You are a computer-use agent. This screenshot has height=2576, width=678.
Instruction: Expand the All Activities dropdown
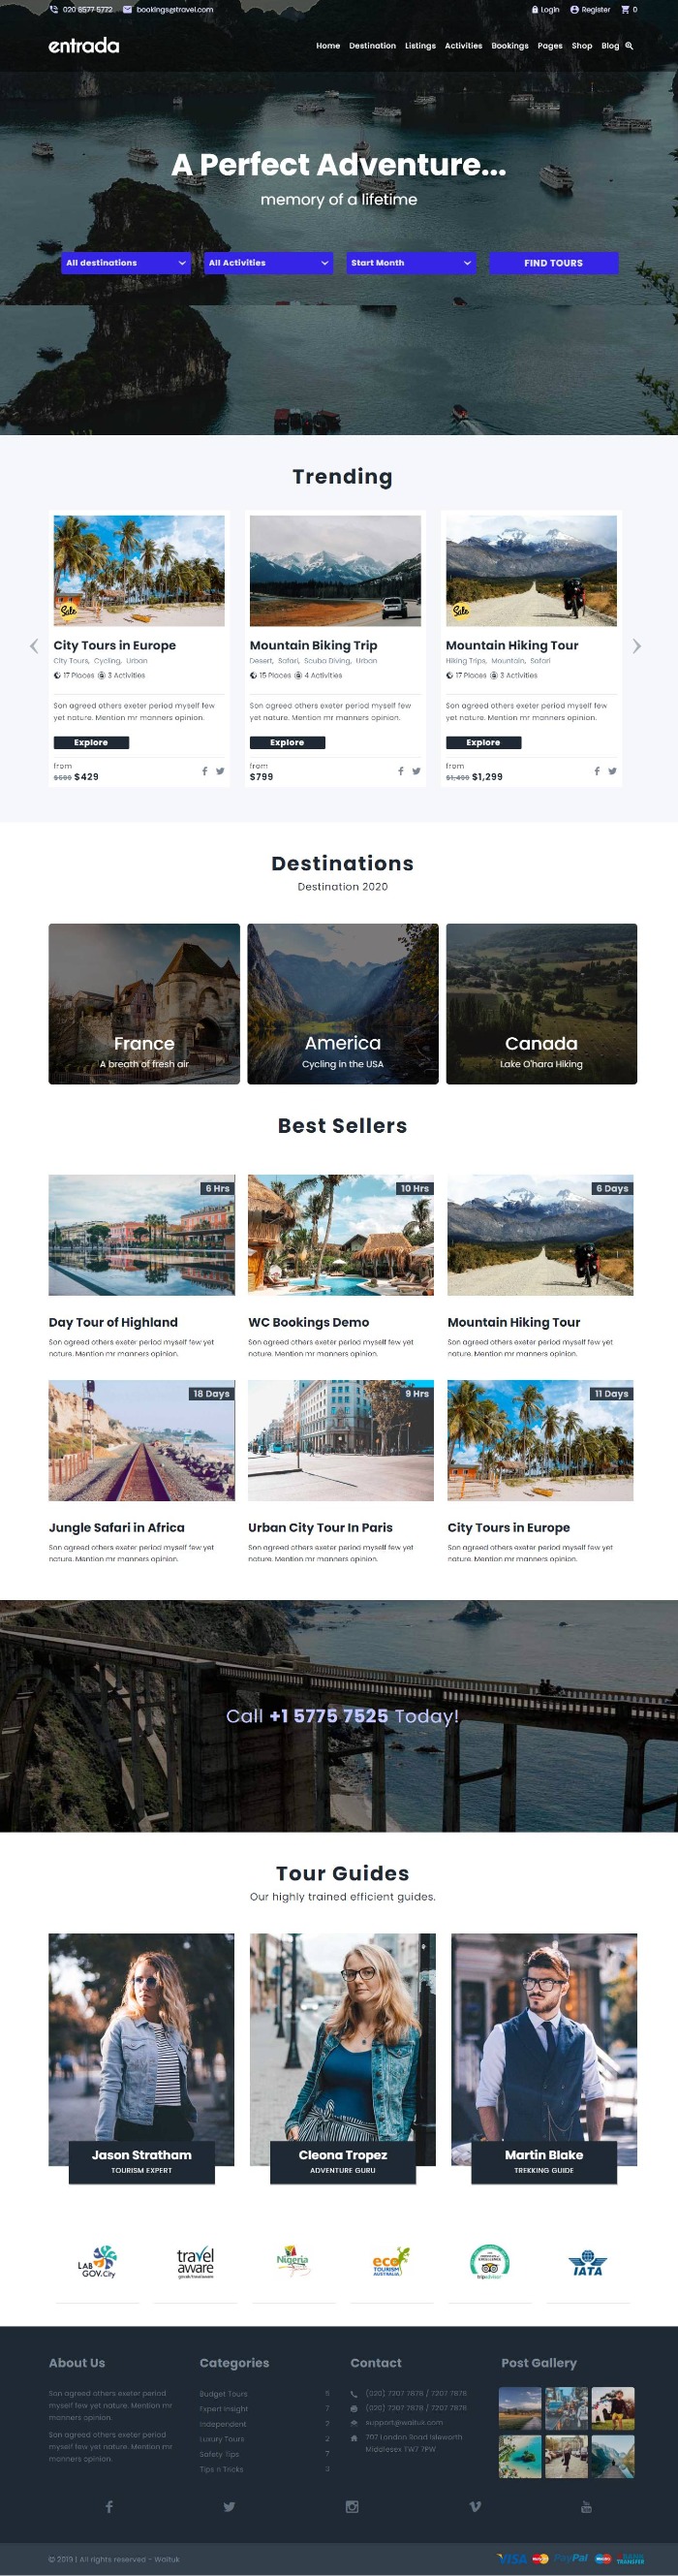tap(268, 263)
